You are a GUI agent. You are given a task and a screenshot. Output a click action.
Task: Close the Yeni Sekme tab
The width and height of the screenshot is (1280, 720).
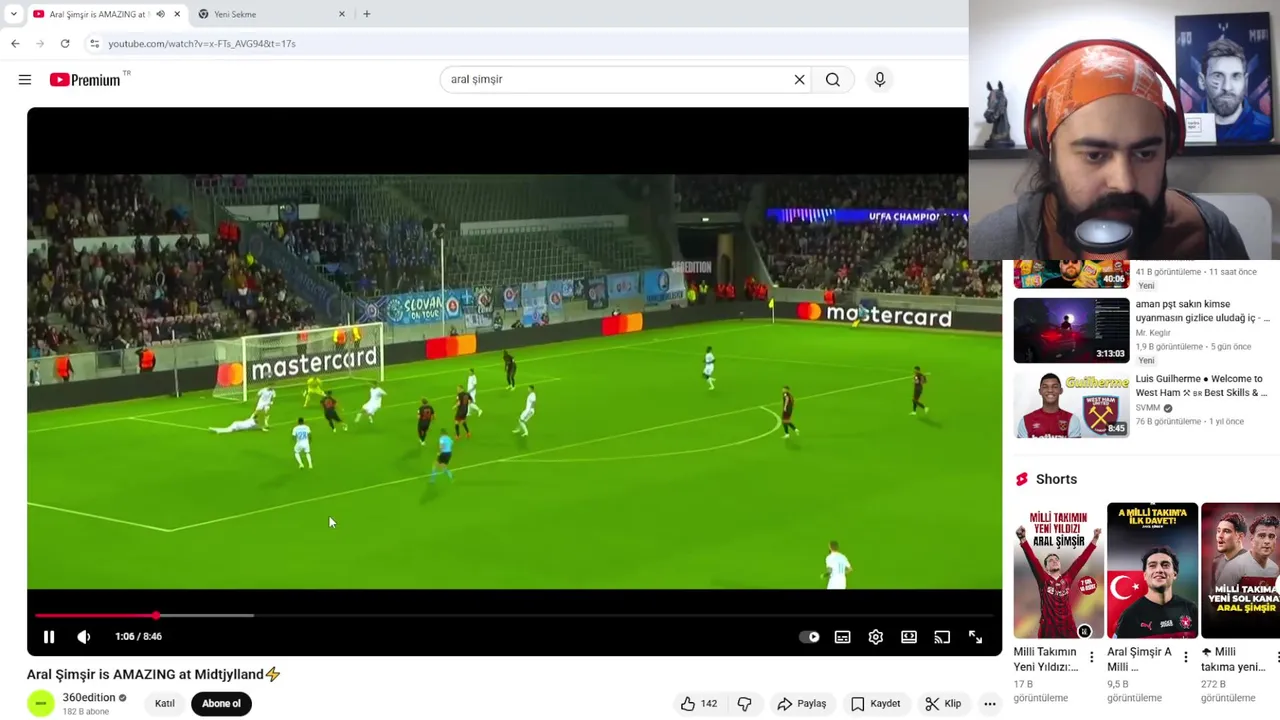342,14
